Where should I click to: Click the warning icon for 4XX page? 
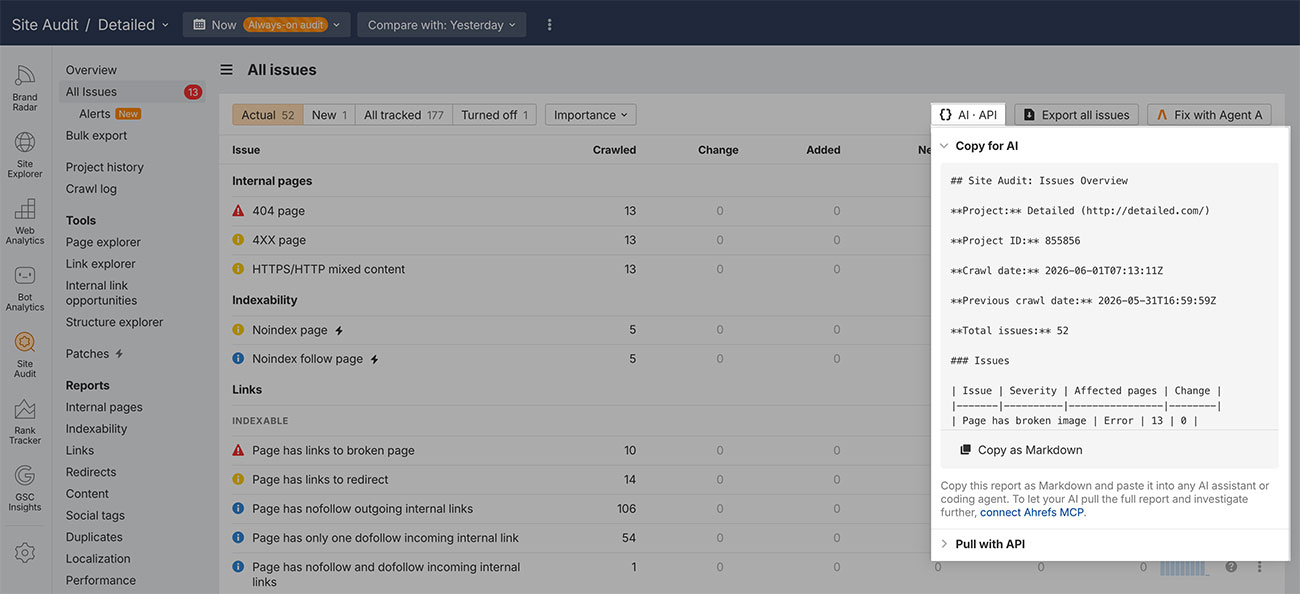238,240
